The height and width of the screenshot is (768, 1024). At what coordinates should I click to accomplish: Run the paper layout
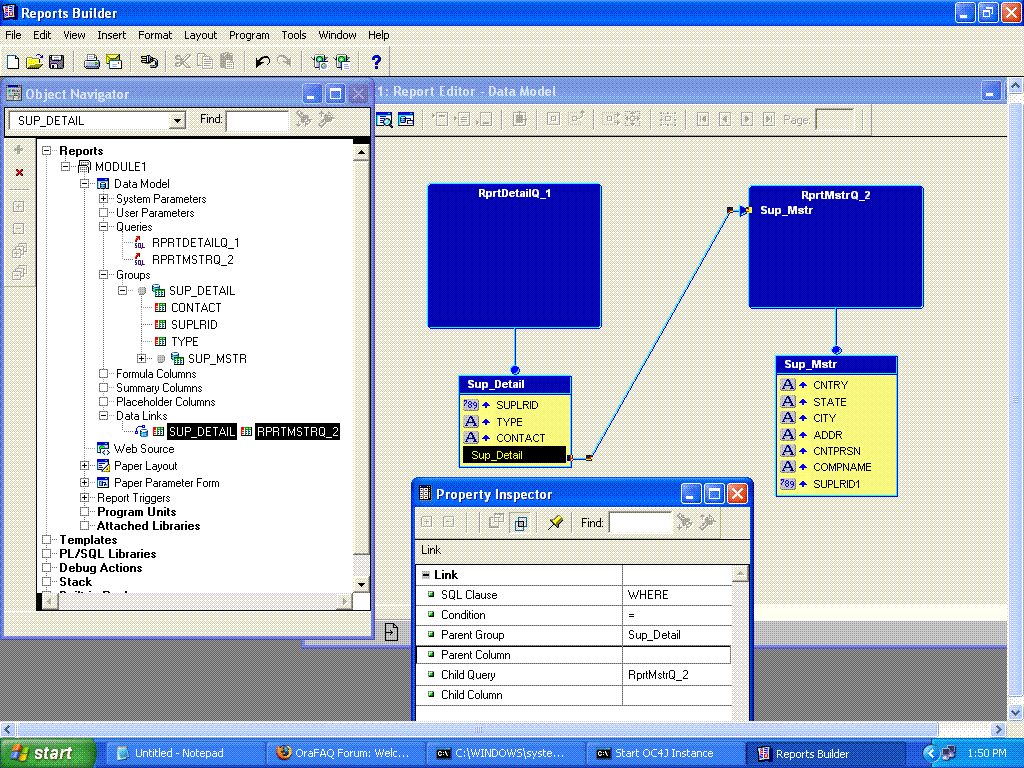coord(320,62)
